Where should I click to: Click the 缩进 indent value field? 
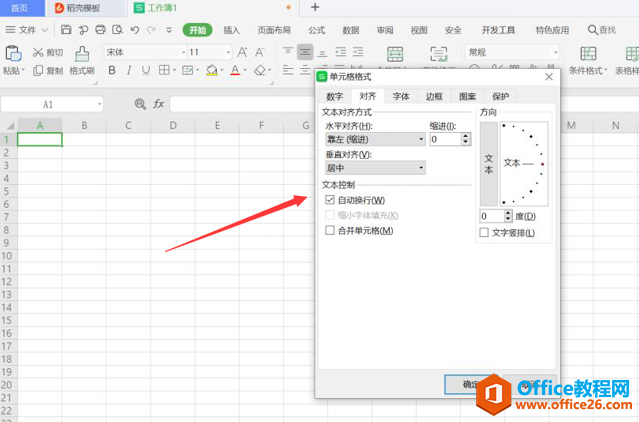(x=445, y=139)
